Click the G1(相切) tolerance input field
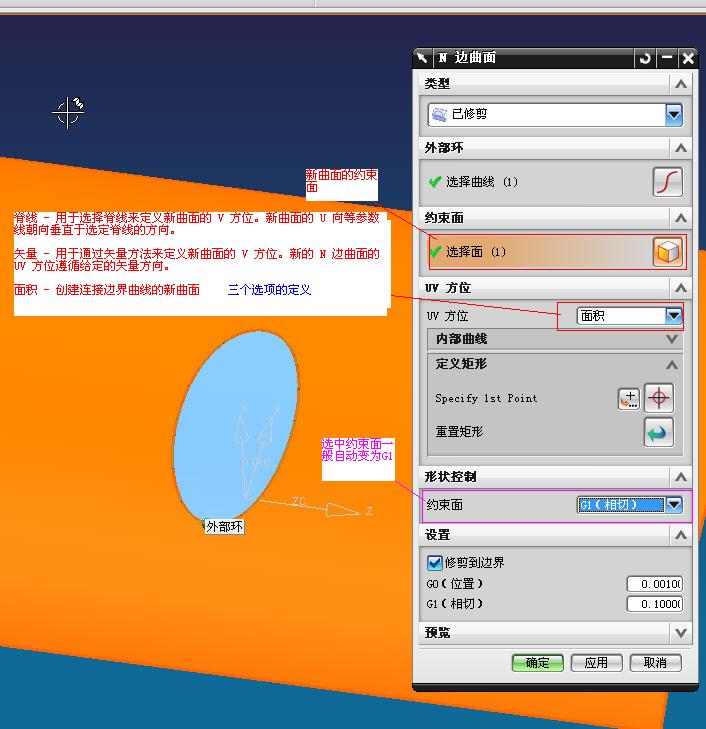Image resolution: width=706 pixels, height=729 pixels. tap(655, 604)
